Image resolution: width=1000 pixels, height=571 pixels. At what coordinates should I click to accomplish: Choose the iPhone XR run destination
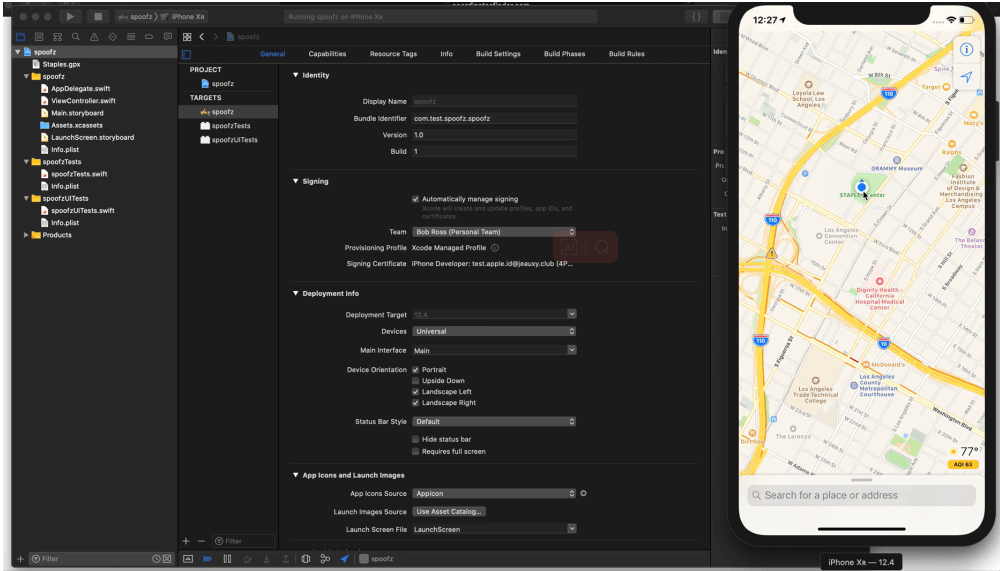pyautogui.click(x=185, y=17)
